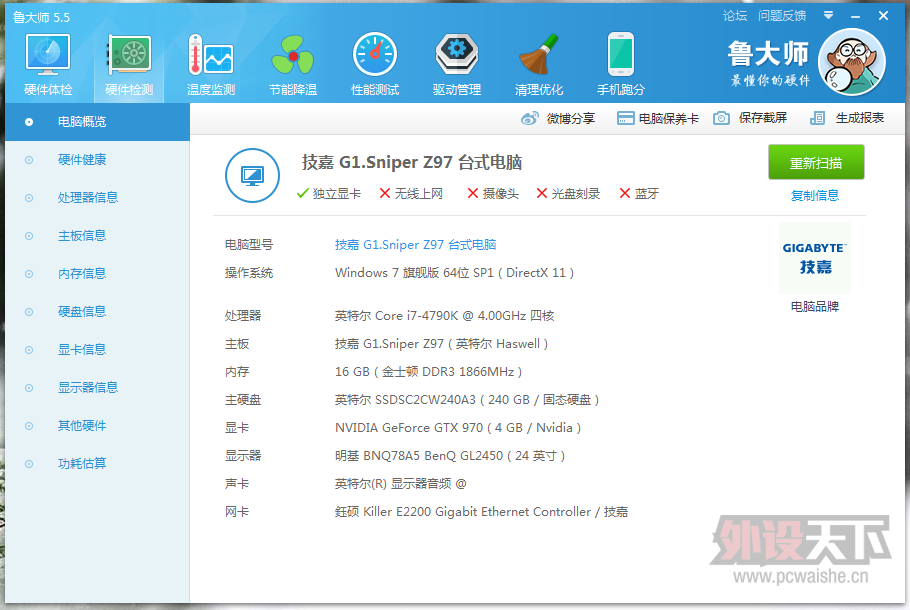Click the Weibo share icon
This screenshot has height=610, width=910.
tap(529, 118)
